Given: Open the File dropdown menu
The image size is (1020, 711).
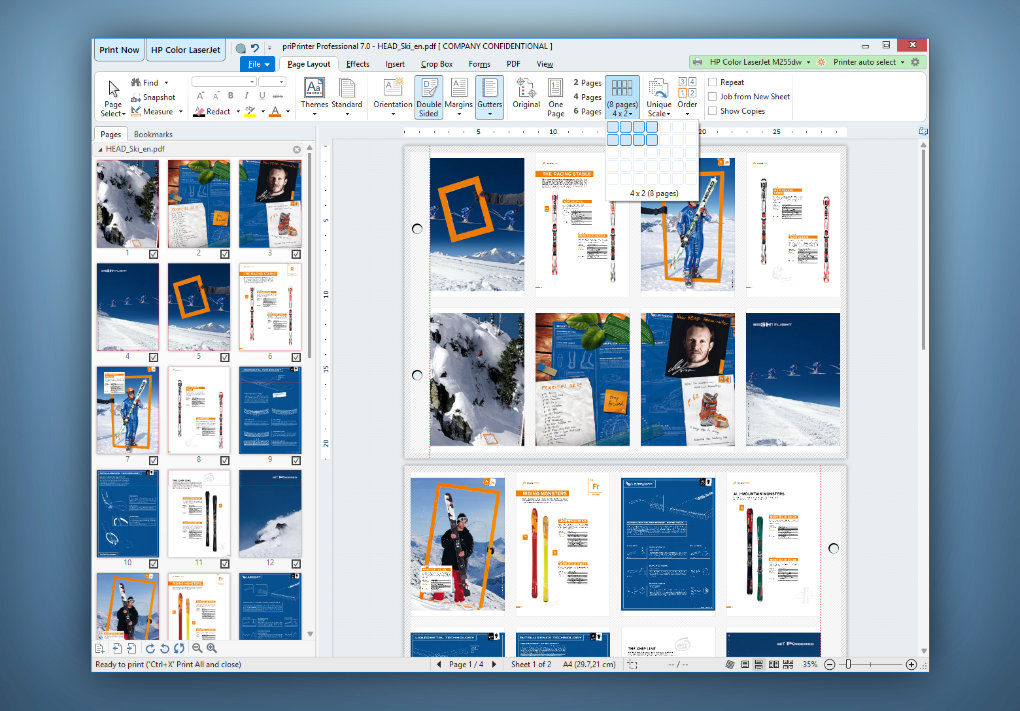Looking at the screenshot, I should click(x=258, y=64).
